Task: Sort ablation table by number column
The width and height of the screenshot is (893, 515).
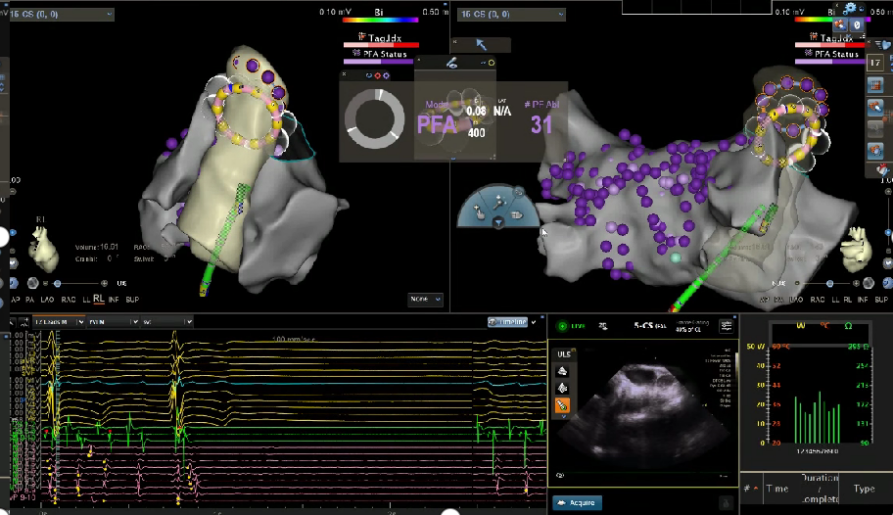Action: tap(747, 488)
